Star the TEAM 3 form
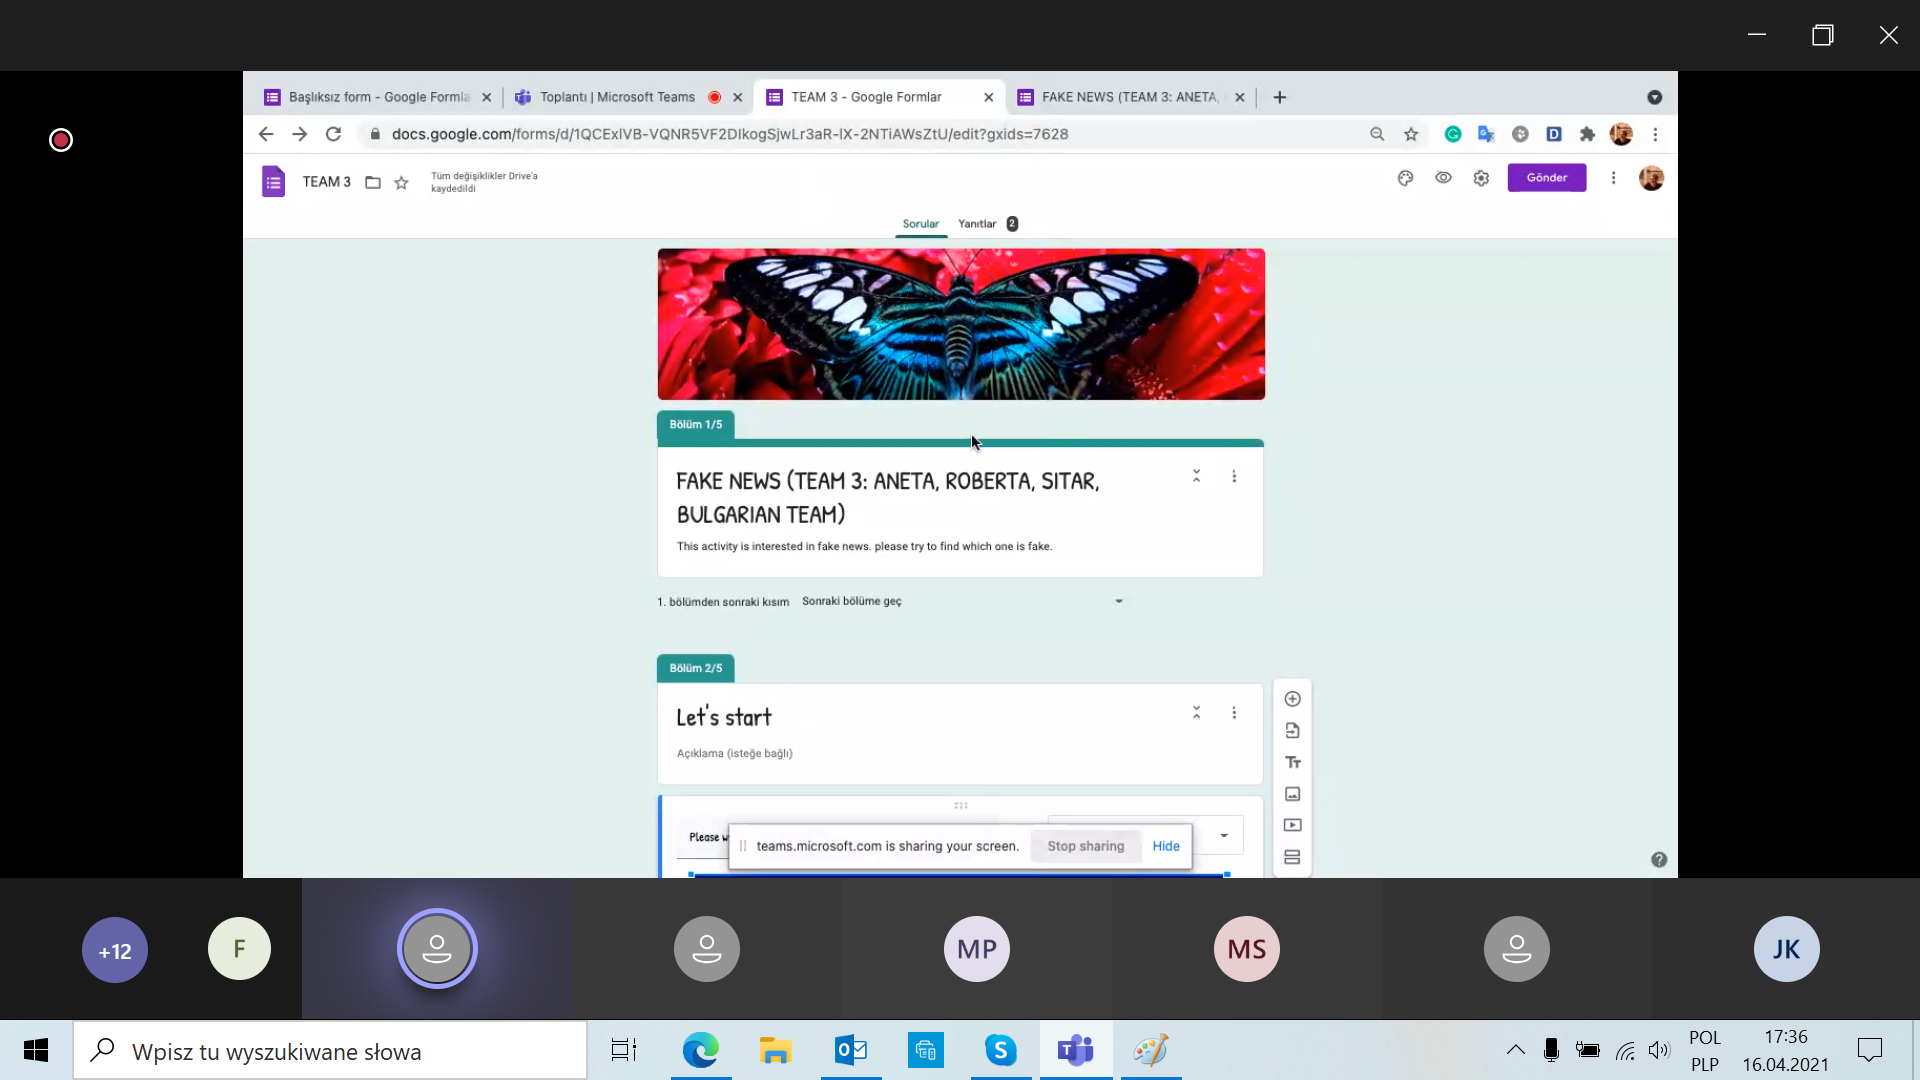The width and height of the screenshot is (1920, 1080). click(401, 182)
